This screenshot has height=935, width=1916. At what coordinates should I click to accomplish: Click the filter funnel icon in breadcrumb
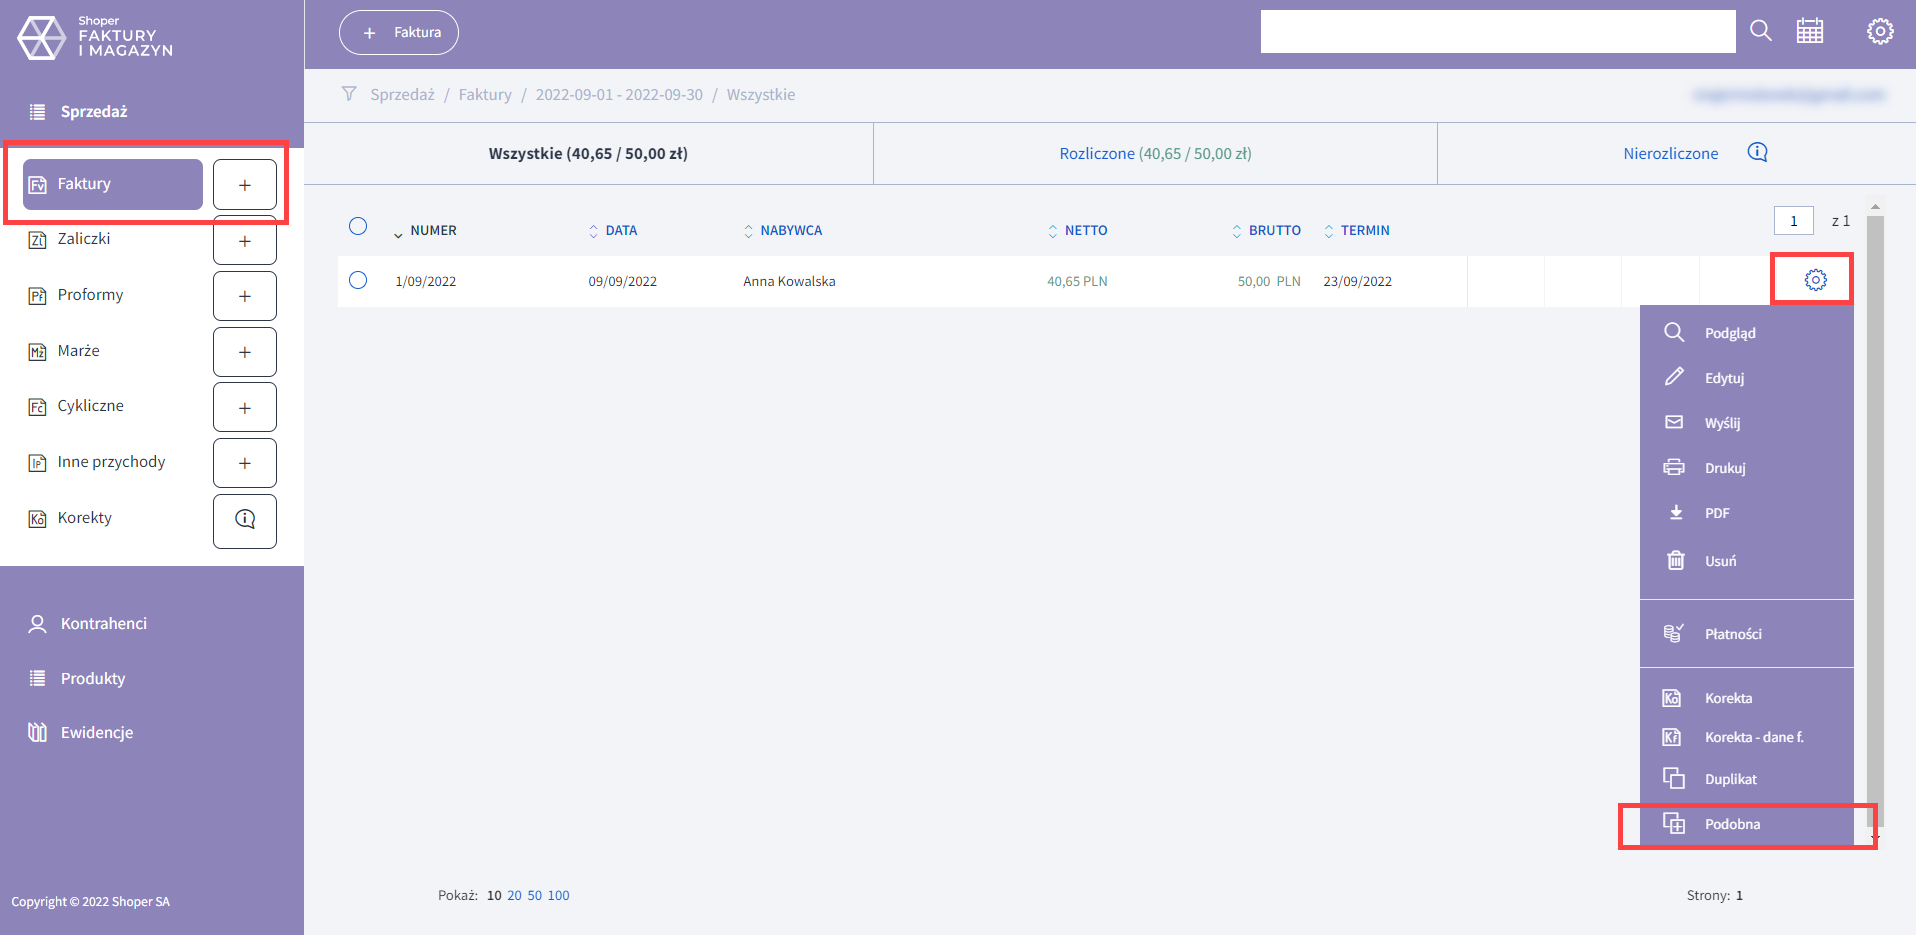pos(349,94)
